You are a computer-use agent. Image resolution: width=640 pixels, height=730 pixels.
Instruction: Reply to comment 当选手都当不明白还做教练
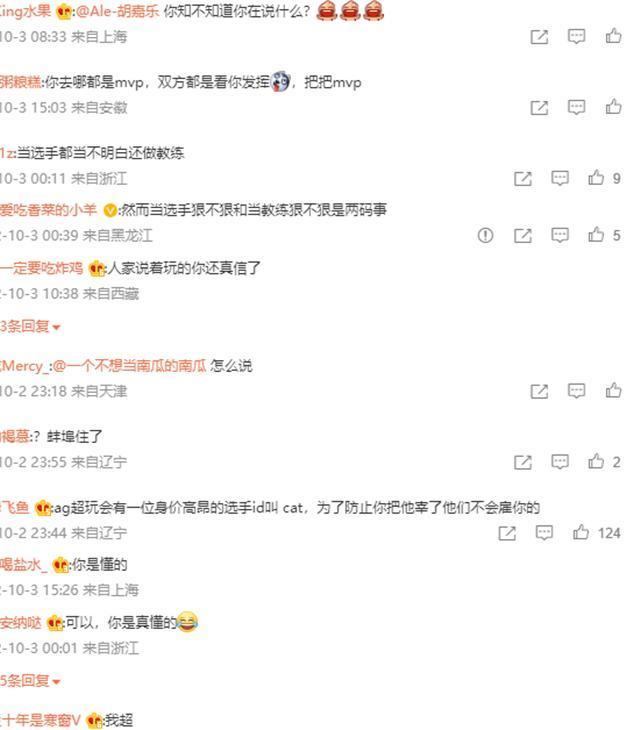tap(559, 178)
